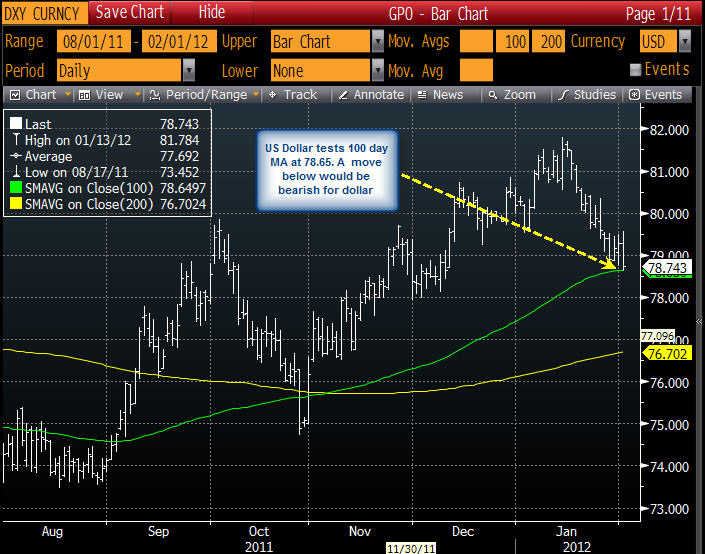
Task: Activate the Track crosshair tool
Action: (272, 95)
